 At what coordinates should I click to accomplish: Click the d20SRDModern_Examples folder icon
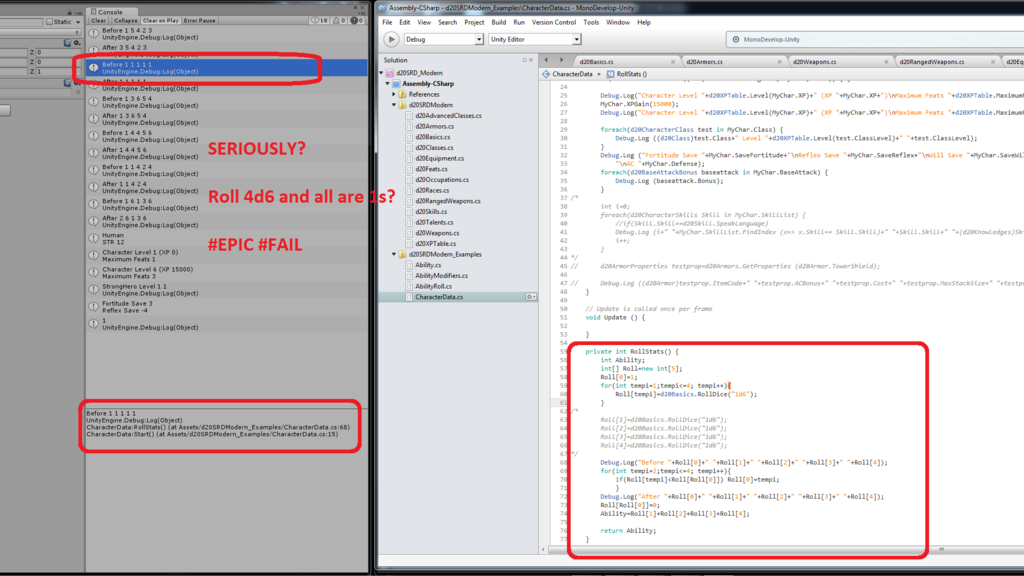pos(403,255)
